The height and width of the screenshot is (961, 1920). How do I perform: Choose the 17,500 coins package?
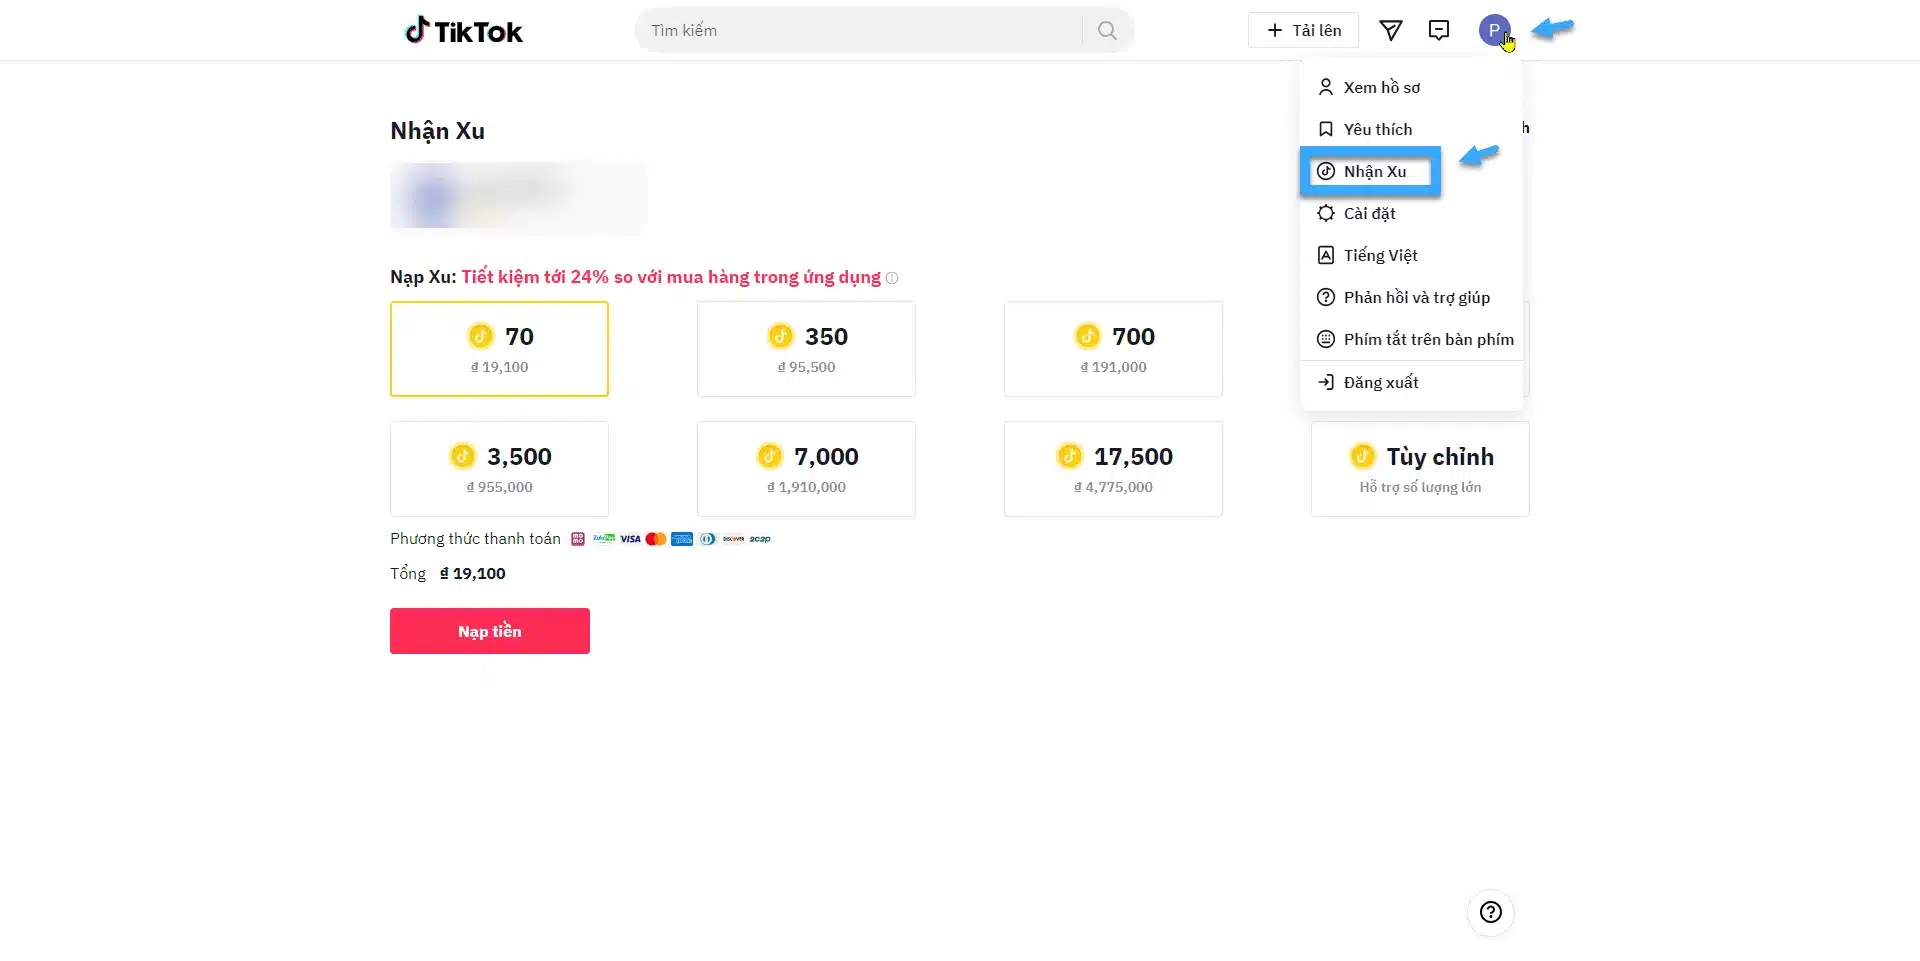[1113, 469]
